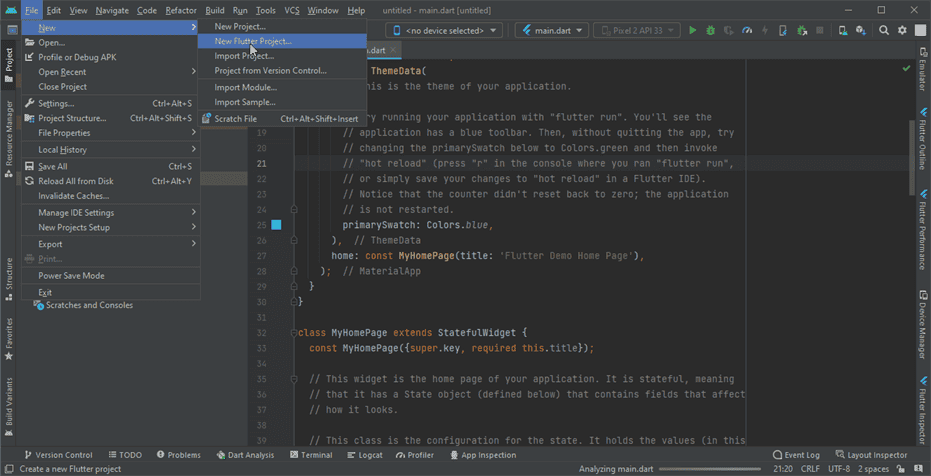Open the IDE settings gear icon
The width and height of the screenshot is (931, 476).
(902, 31)
